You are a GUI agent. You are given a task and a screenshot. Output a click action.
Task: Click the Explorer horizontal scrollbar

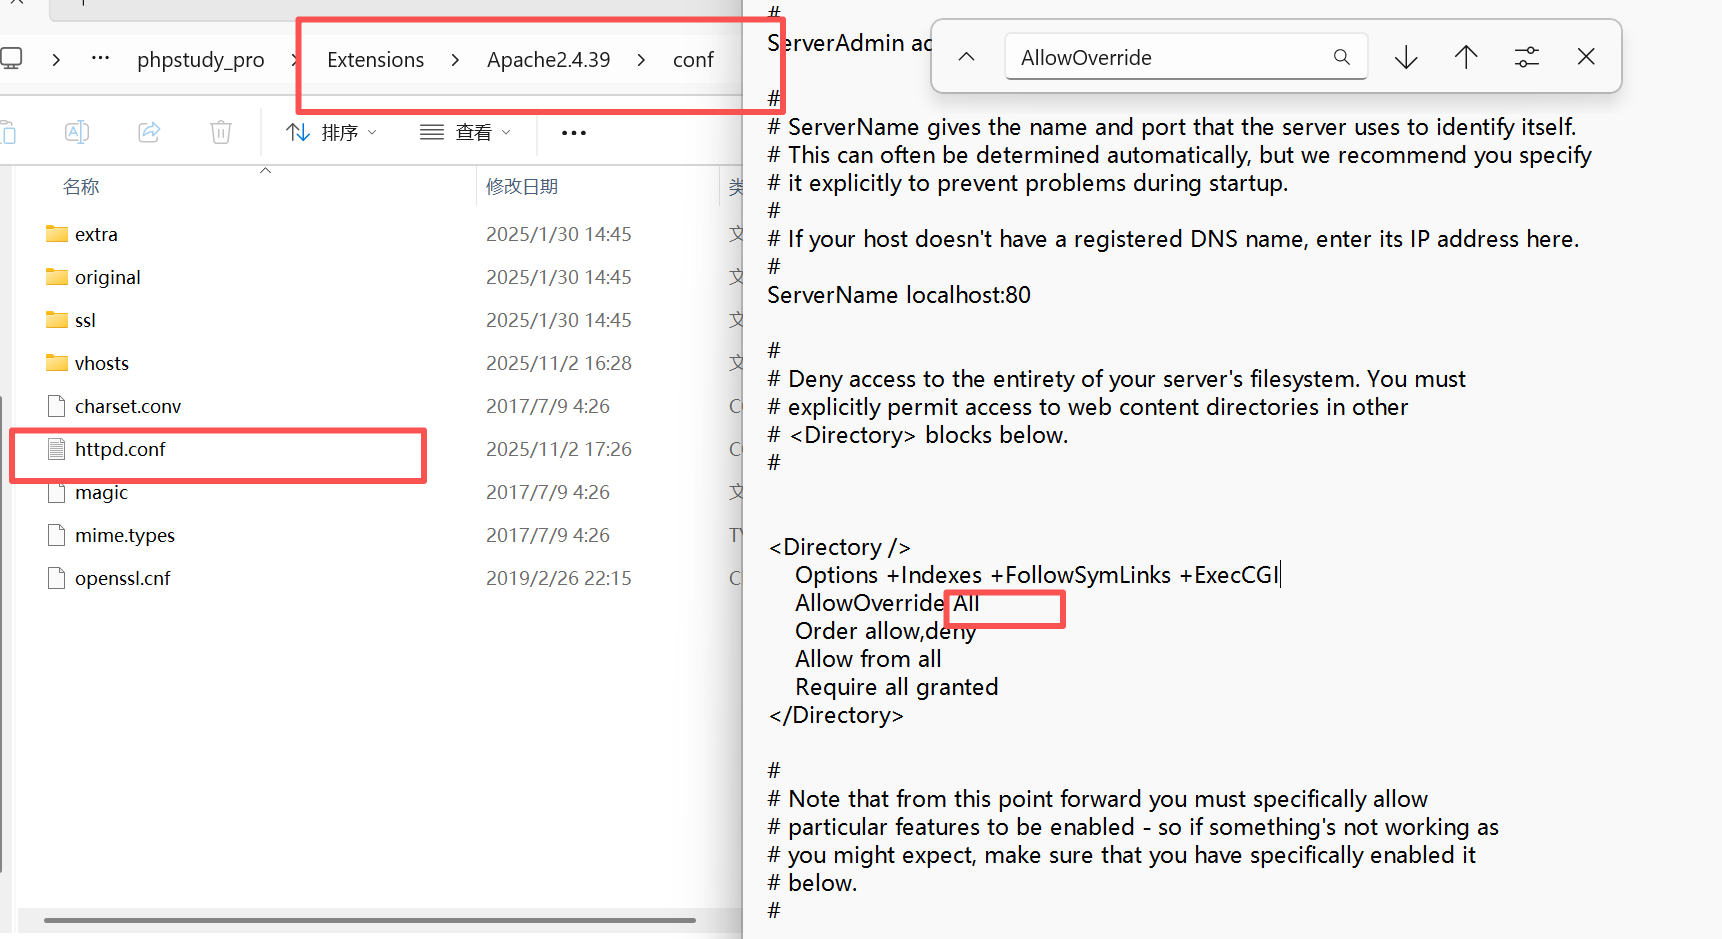370,920
